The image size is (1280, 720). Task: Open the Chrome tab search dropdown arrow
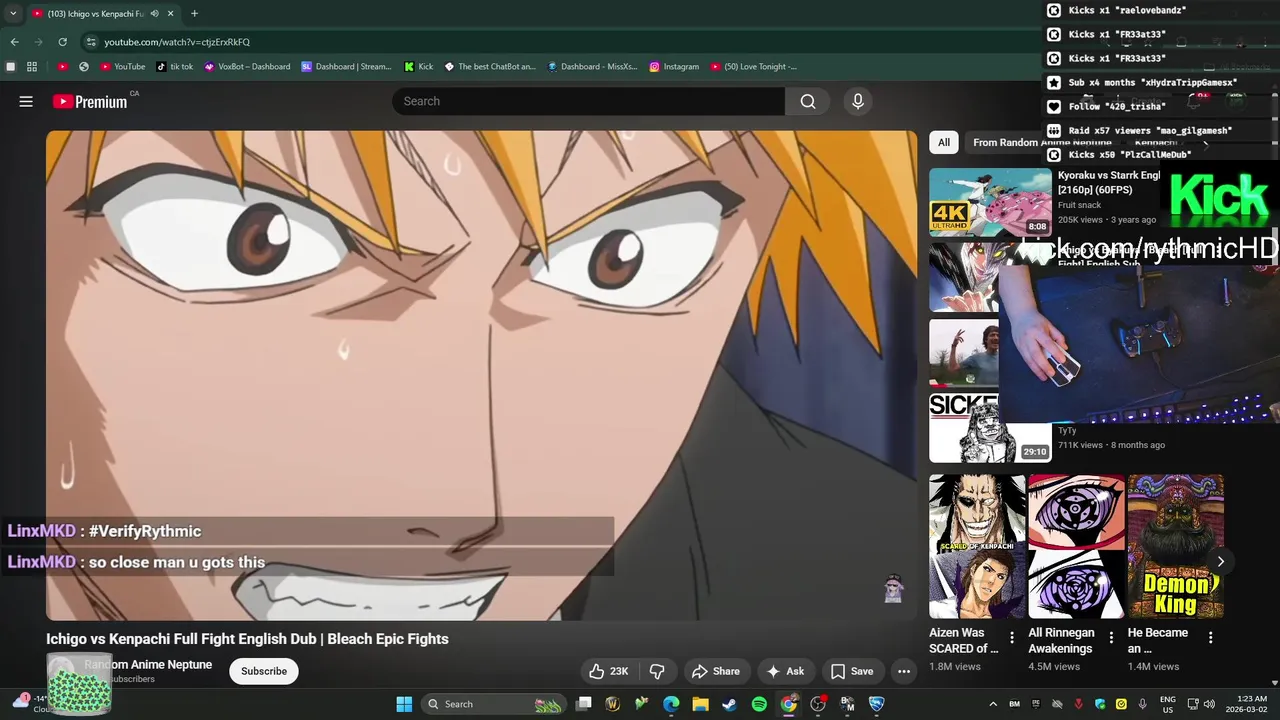[x=13, y=13]
